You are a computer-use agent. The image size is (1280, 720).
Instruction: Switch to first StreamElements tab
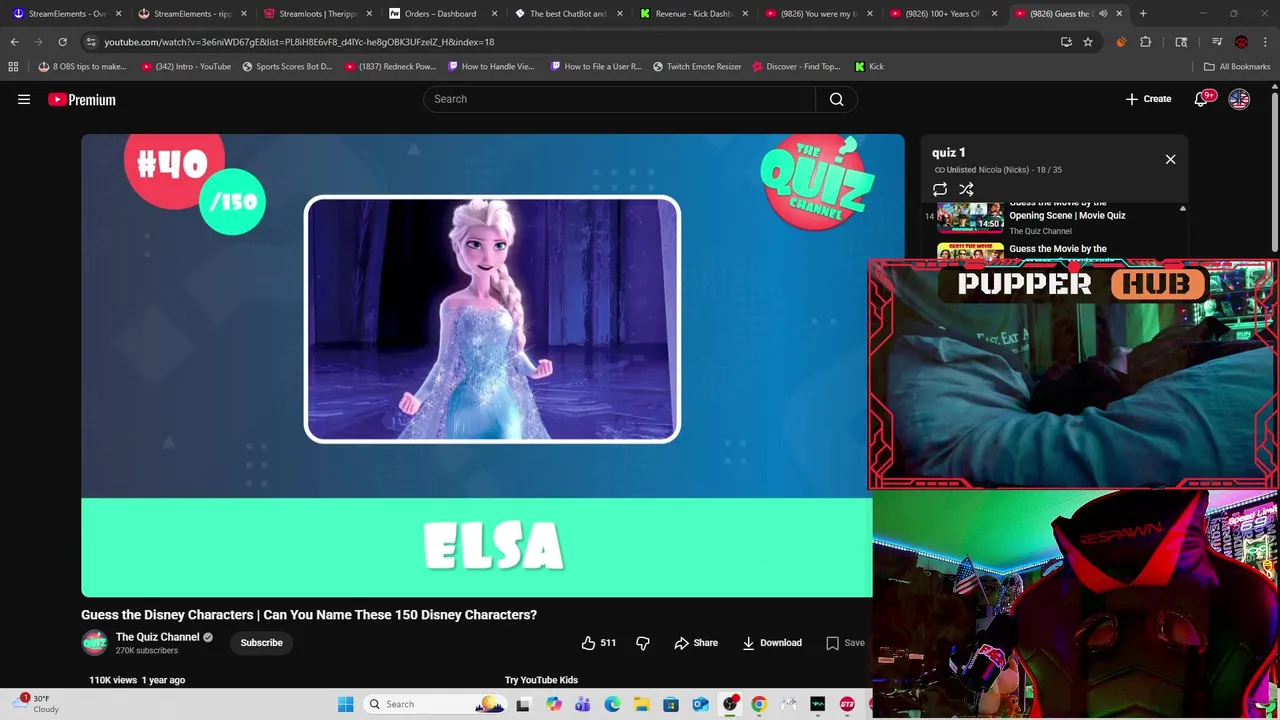tap(66, 14)
